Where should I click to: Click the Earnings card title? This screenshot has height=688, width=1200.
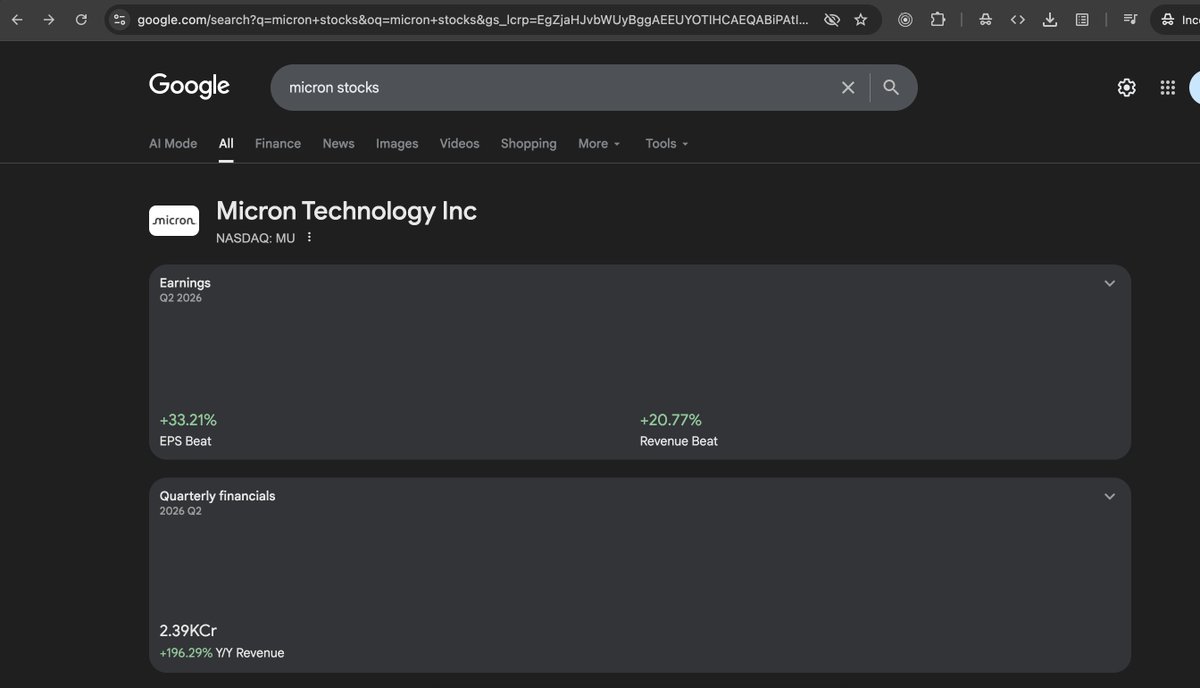185,283
